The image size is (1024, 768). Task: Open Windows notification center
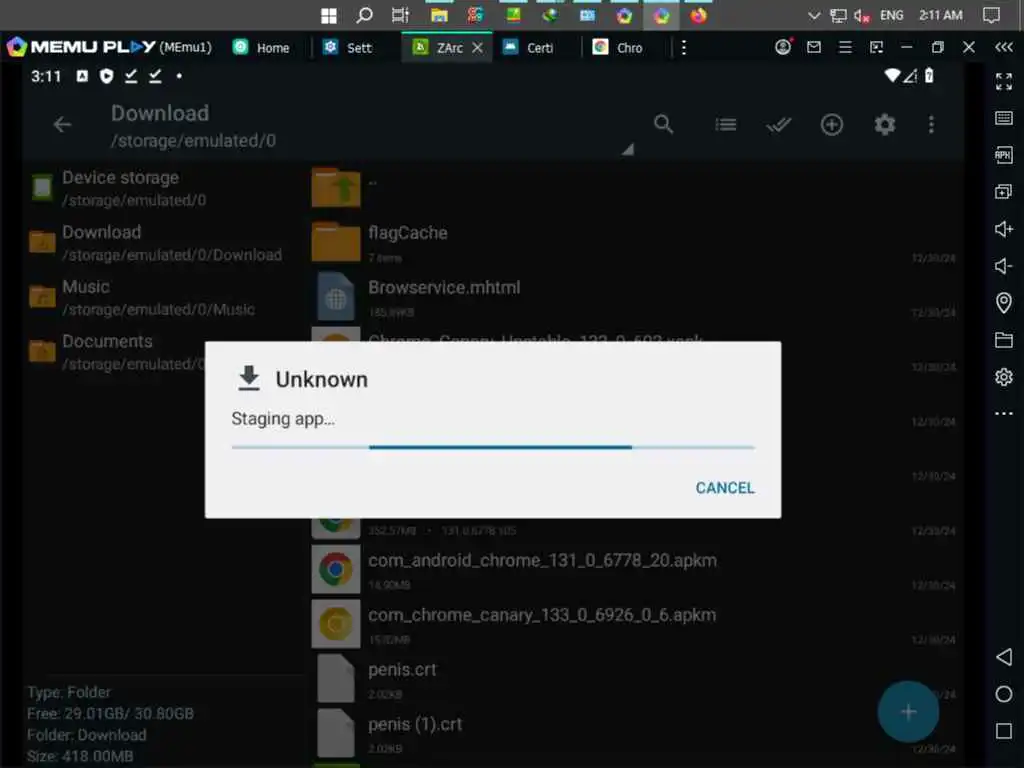[991, 15]
